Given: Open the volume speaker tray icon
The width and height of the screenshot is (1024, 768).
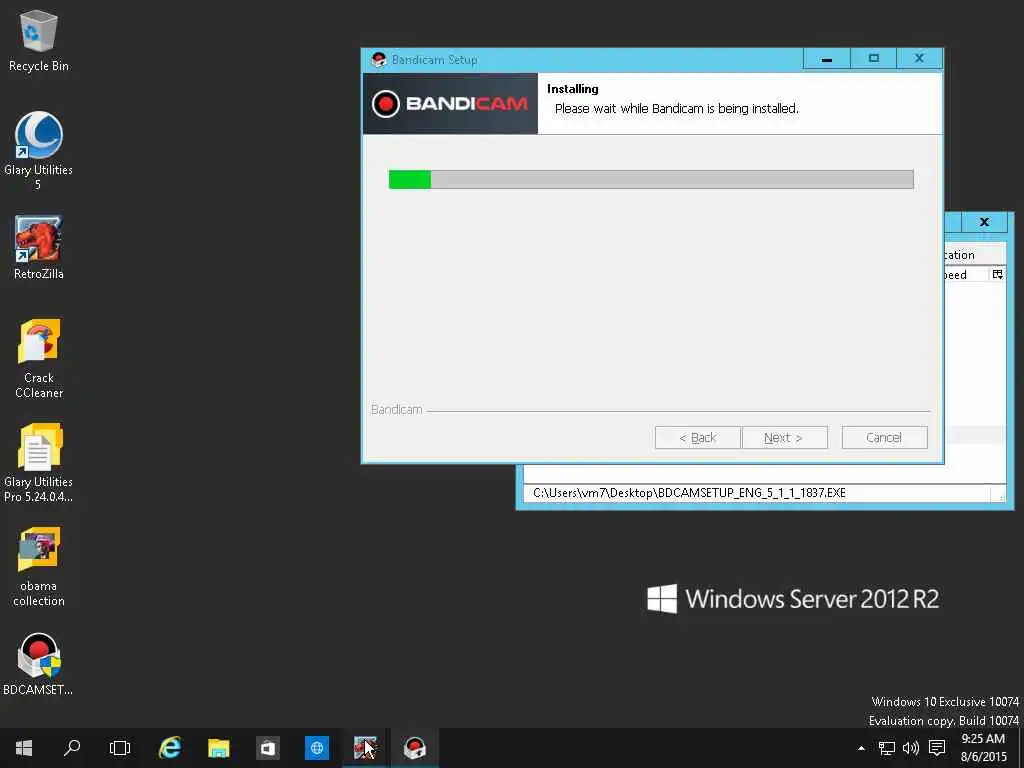Looking at the screenshot, I should point(910,748).
